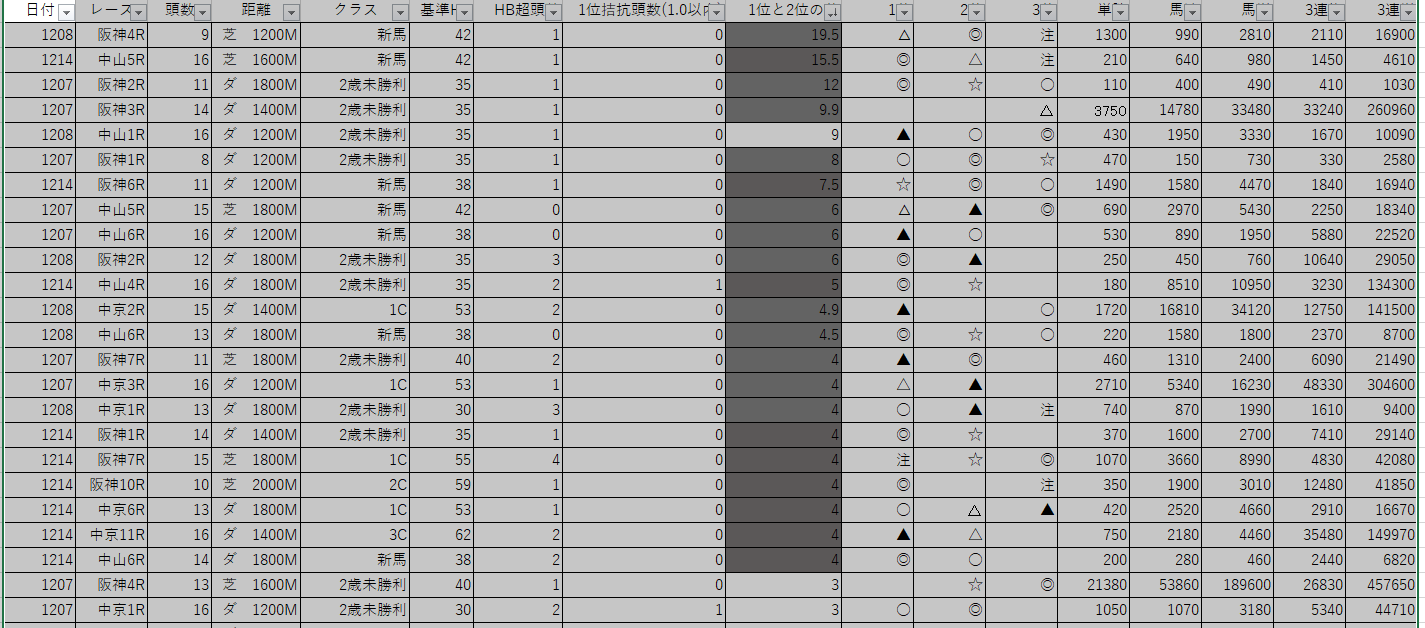Select the 基準H cell with value 55
This screenshot has height=628, width=1425.
(x=442, y=460)
